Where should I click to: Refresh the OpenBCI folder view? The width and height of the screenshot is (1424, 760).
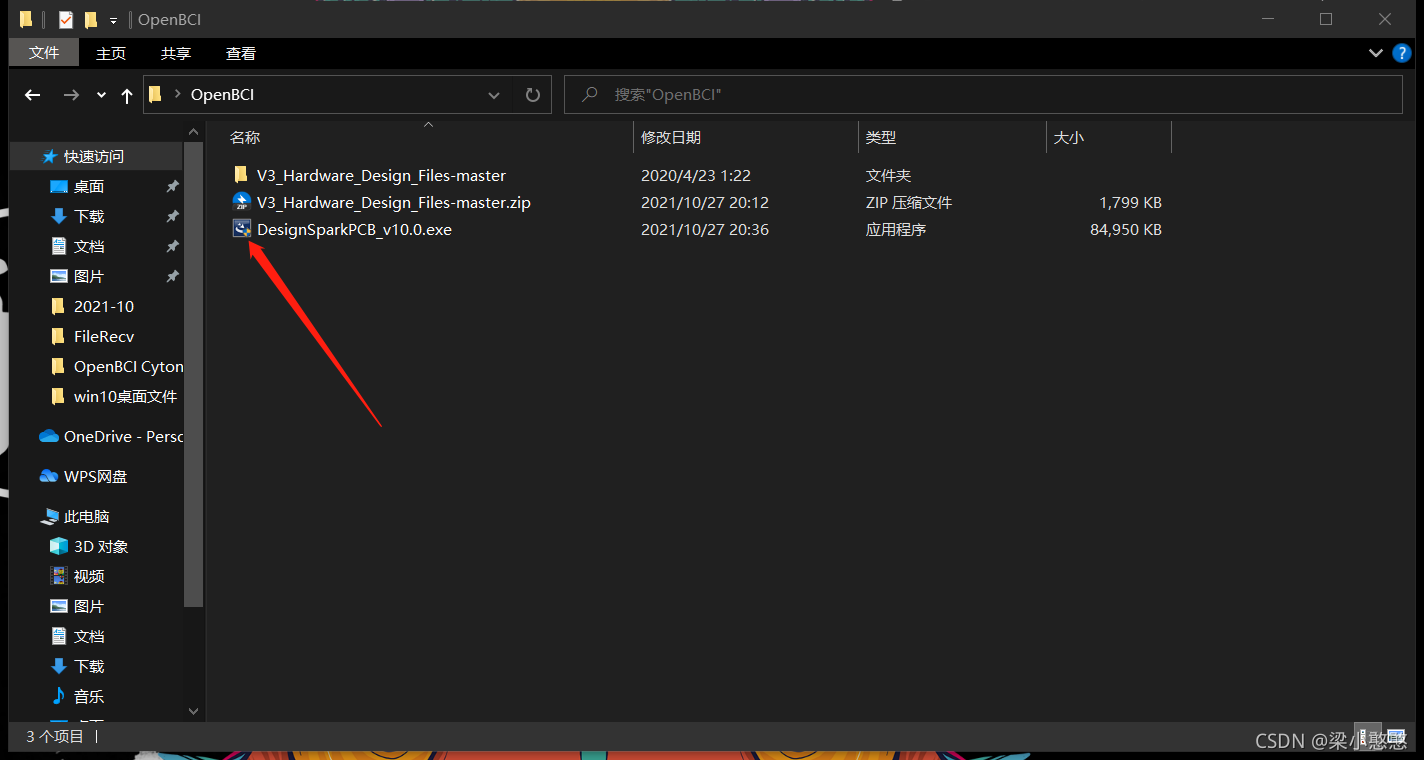click(x=533, y=95)
